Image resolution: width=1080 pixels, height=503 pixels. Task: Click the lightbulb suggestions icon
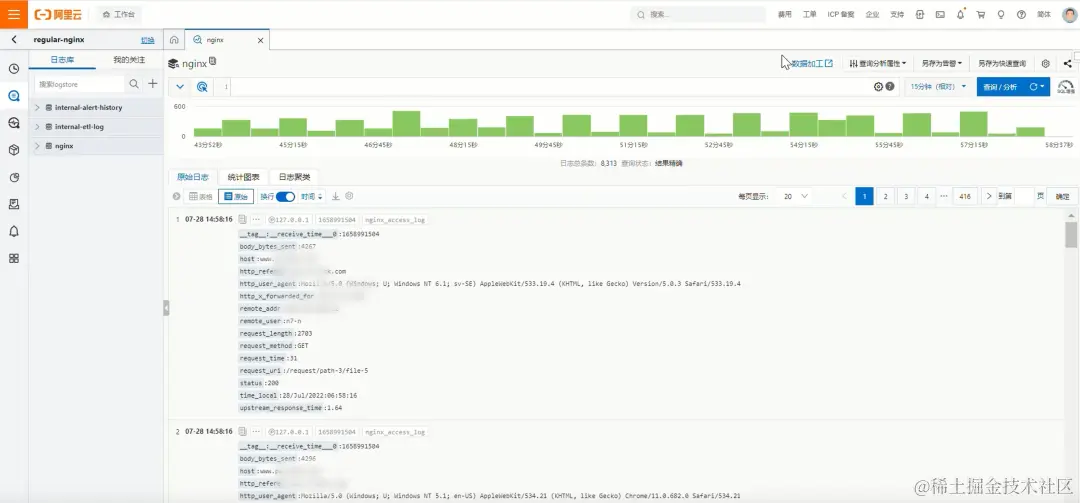[1001, 14]
